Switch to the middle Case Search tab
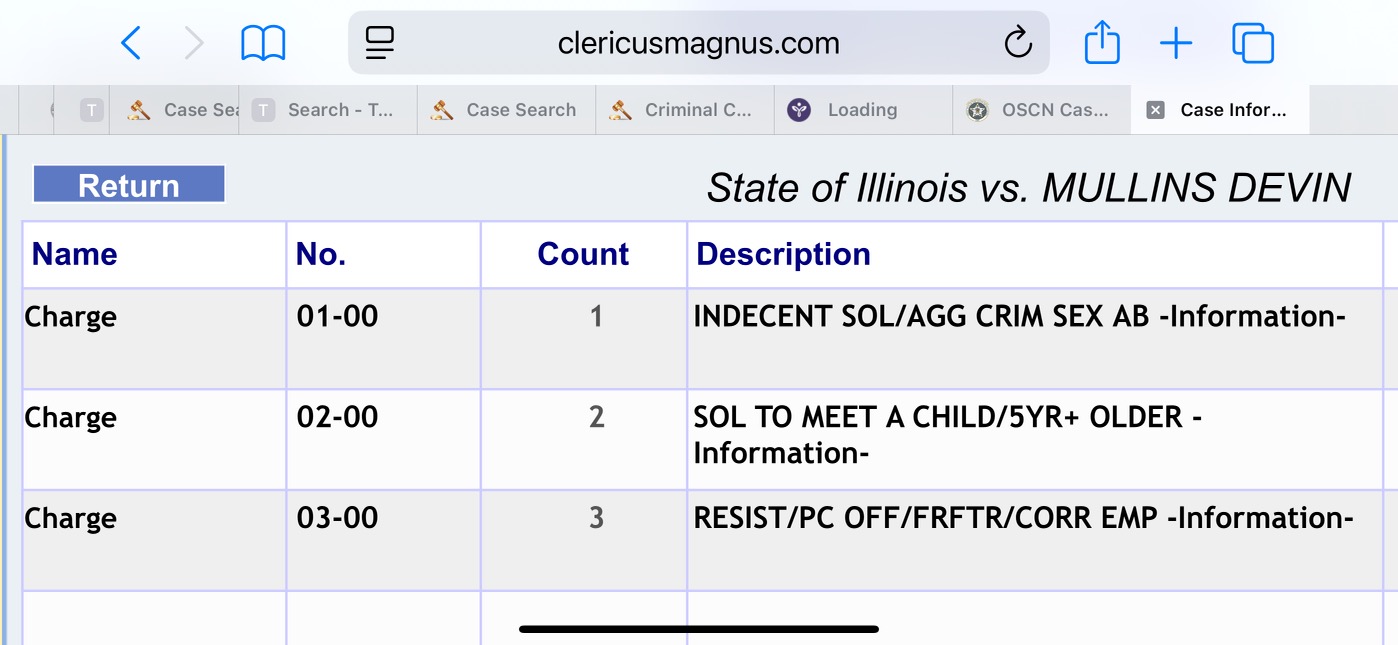Screen dimensions: 1398x645 point(507,110)
